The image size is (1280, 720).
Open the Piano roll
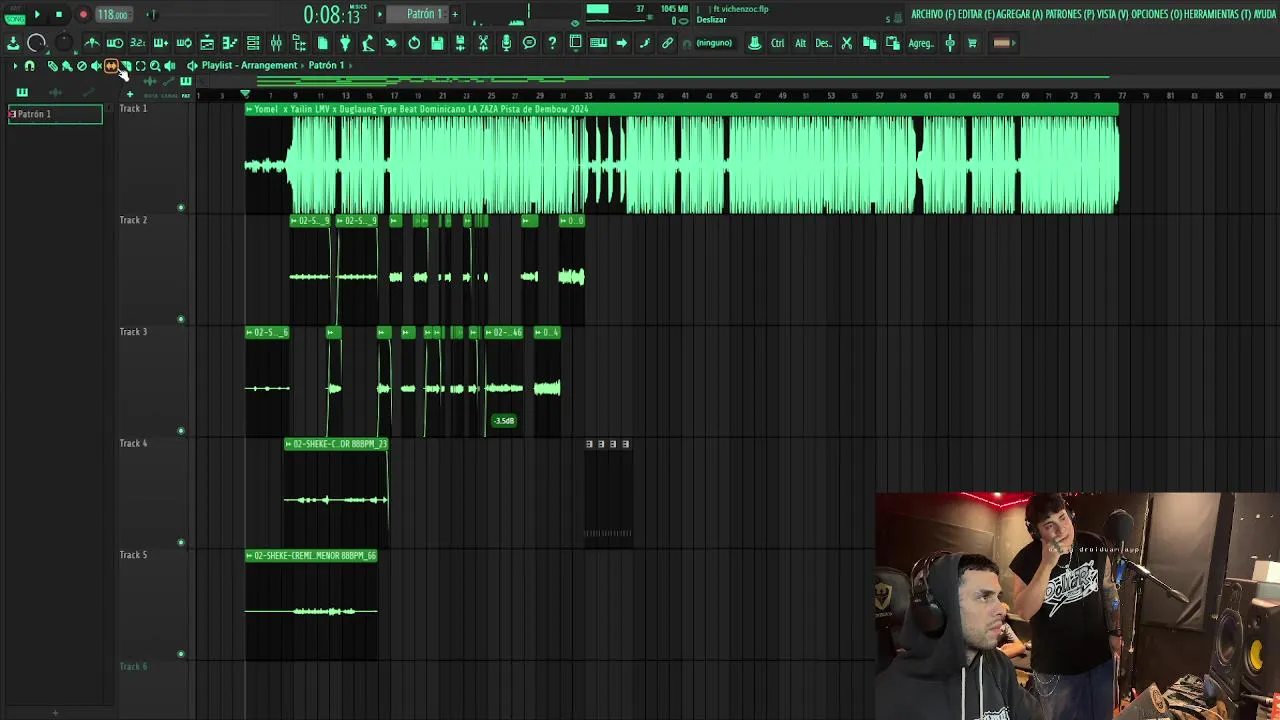(x=230, y=43)
